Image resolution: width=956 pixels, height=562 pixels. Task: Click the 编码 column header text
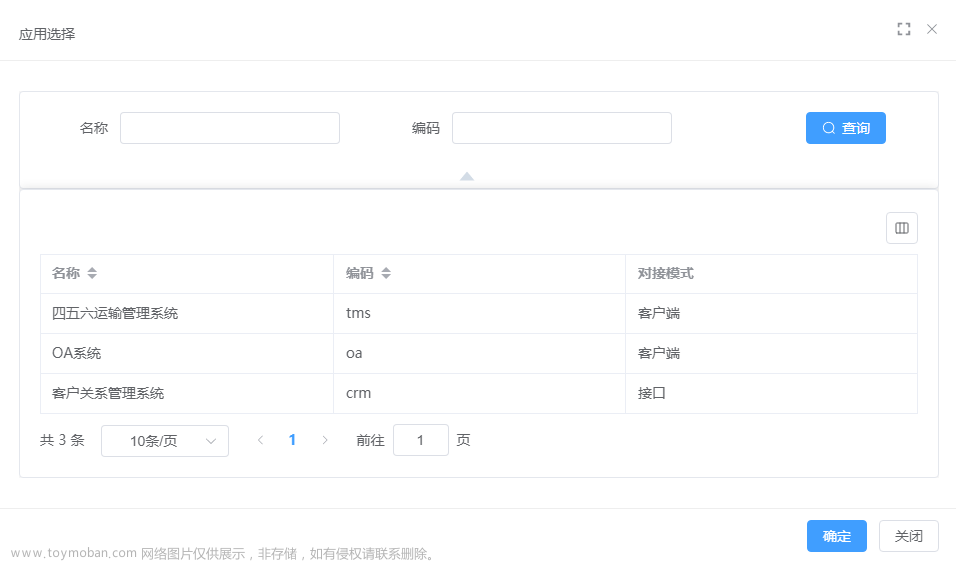click(x=360, y=273)
